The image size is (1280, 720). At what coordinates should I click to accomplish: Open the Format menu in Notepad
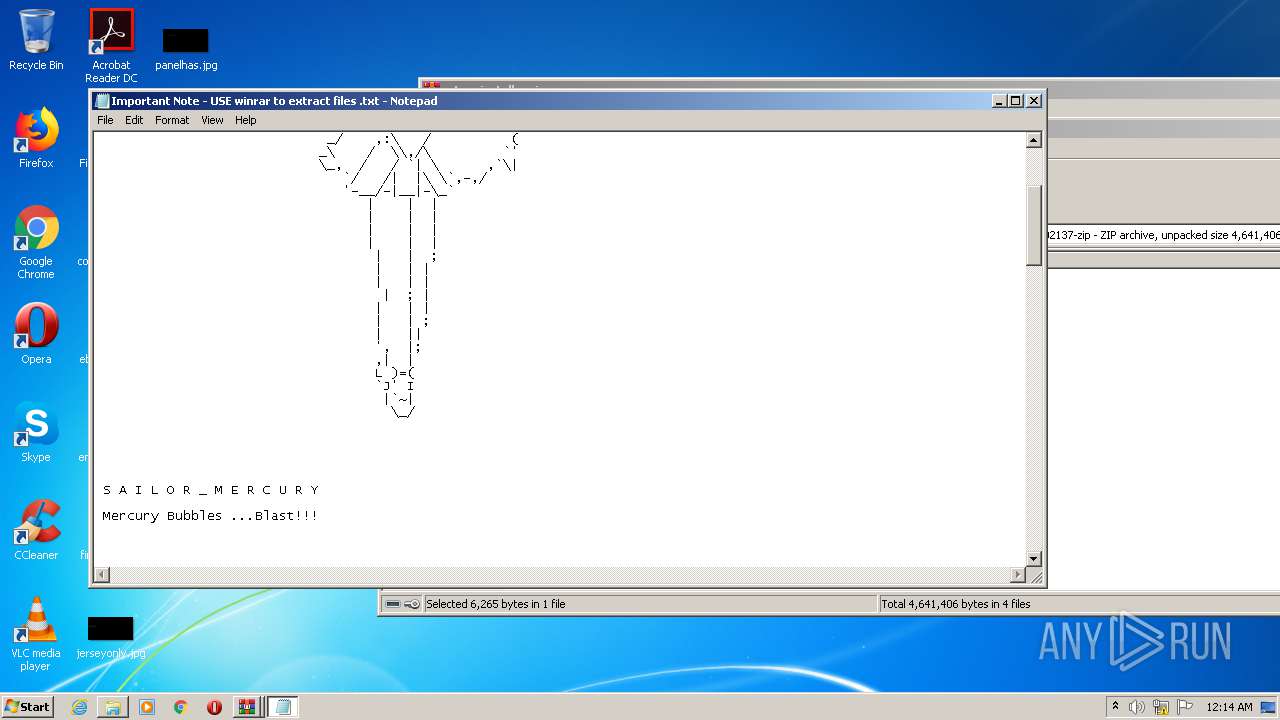172,120
